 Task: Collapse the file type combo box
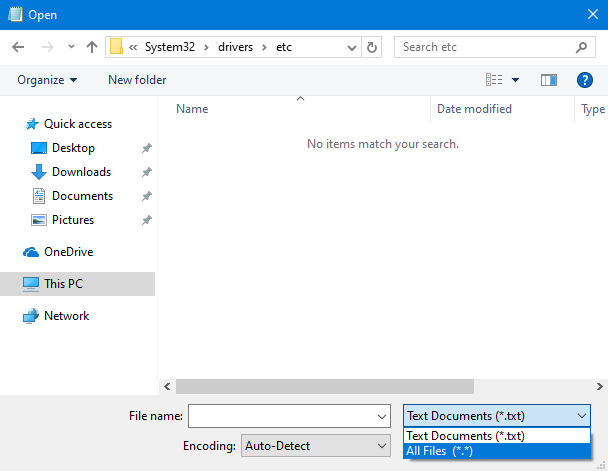[497, 416]
